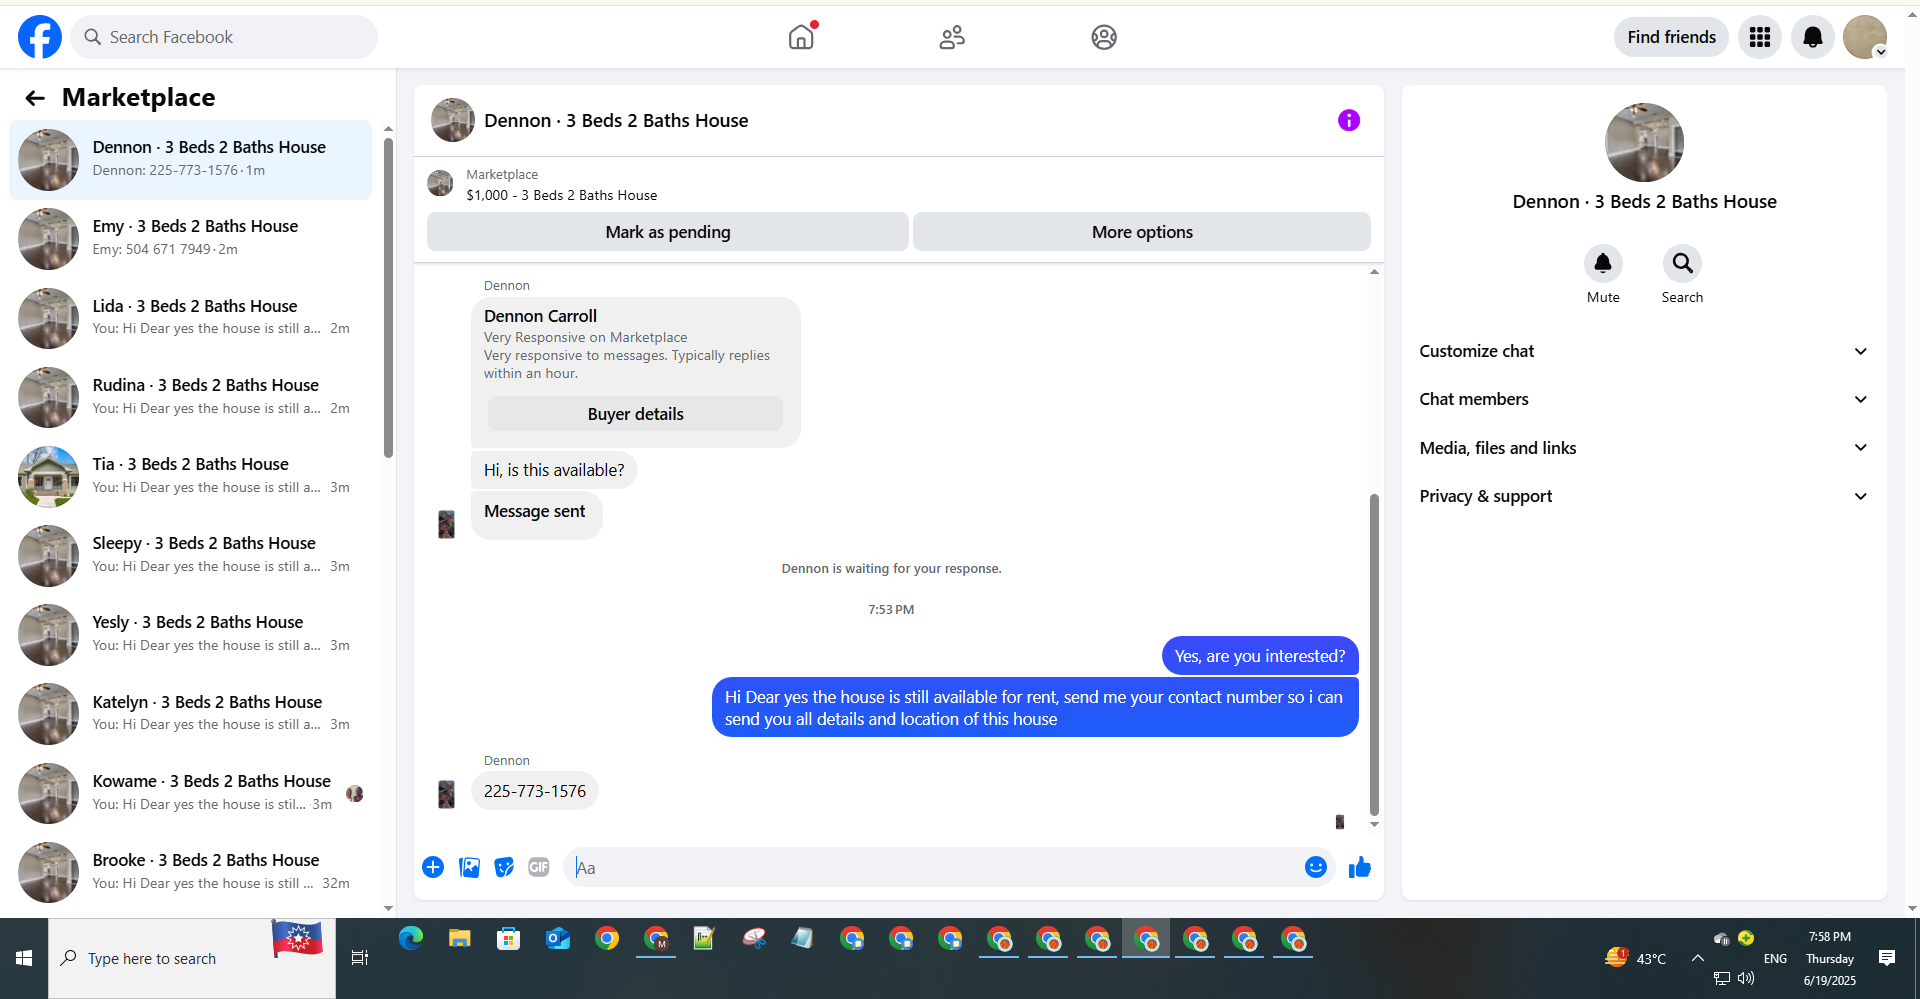Click the chat header title Dennon · 3 Beds 2 Baths House
The image size is (1920, 999).
pos(616,120)
